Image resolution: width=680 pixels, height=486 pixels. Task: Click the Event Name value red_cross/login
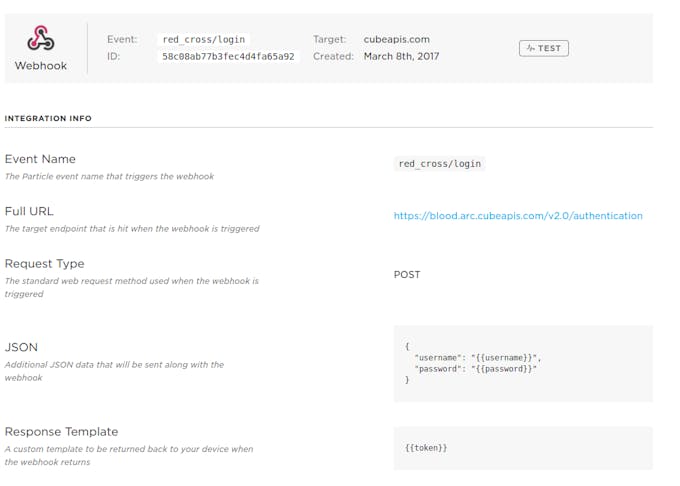439,164
